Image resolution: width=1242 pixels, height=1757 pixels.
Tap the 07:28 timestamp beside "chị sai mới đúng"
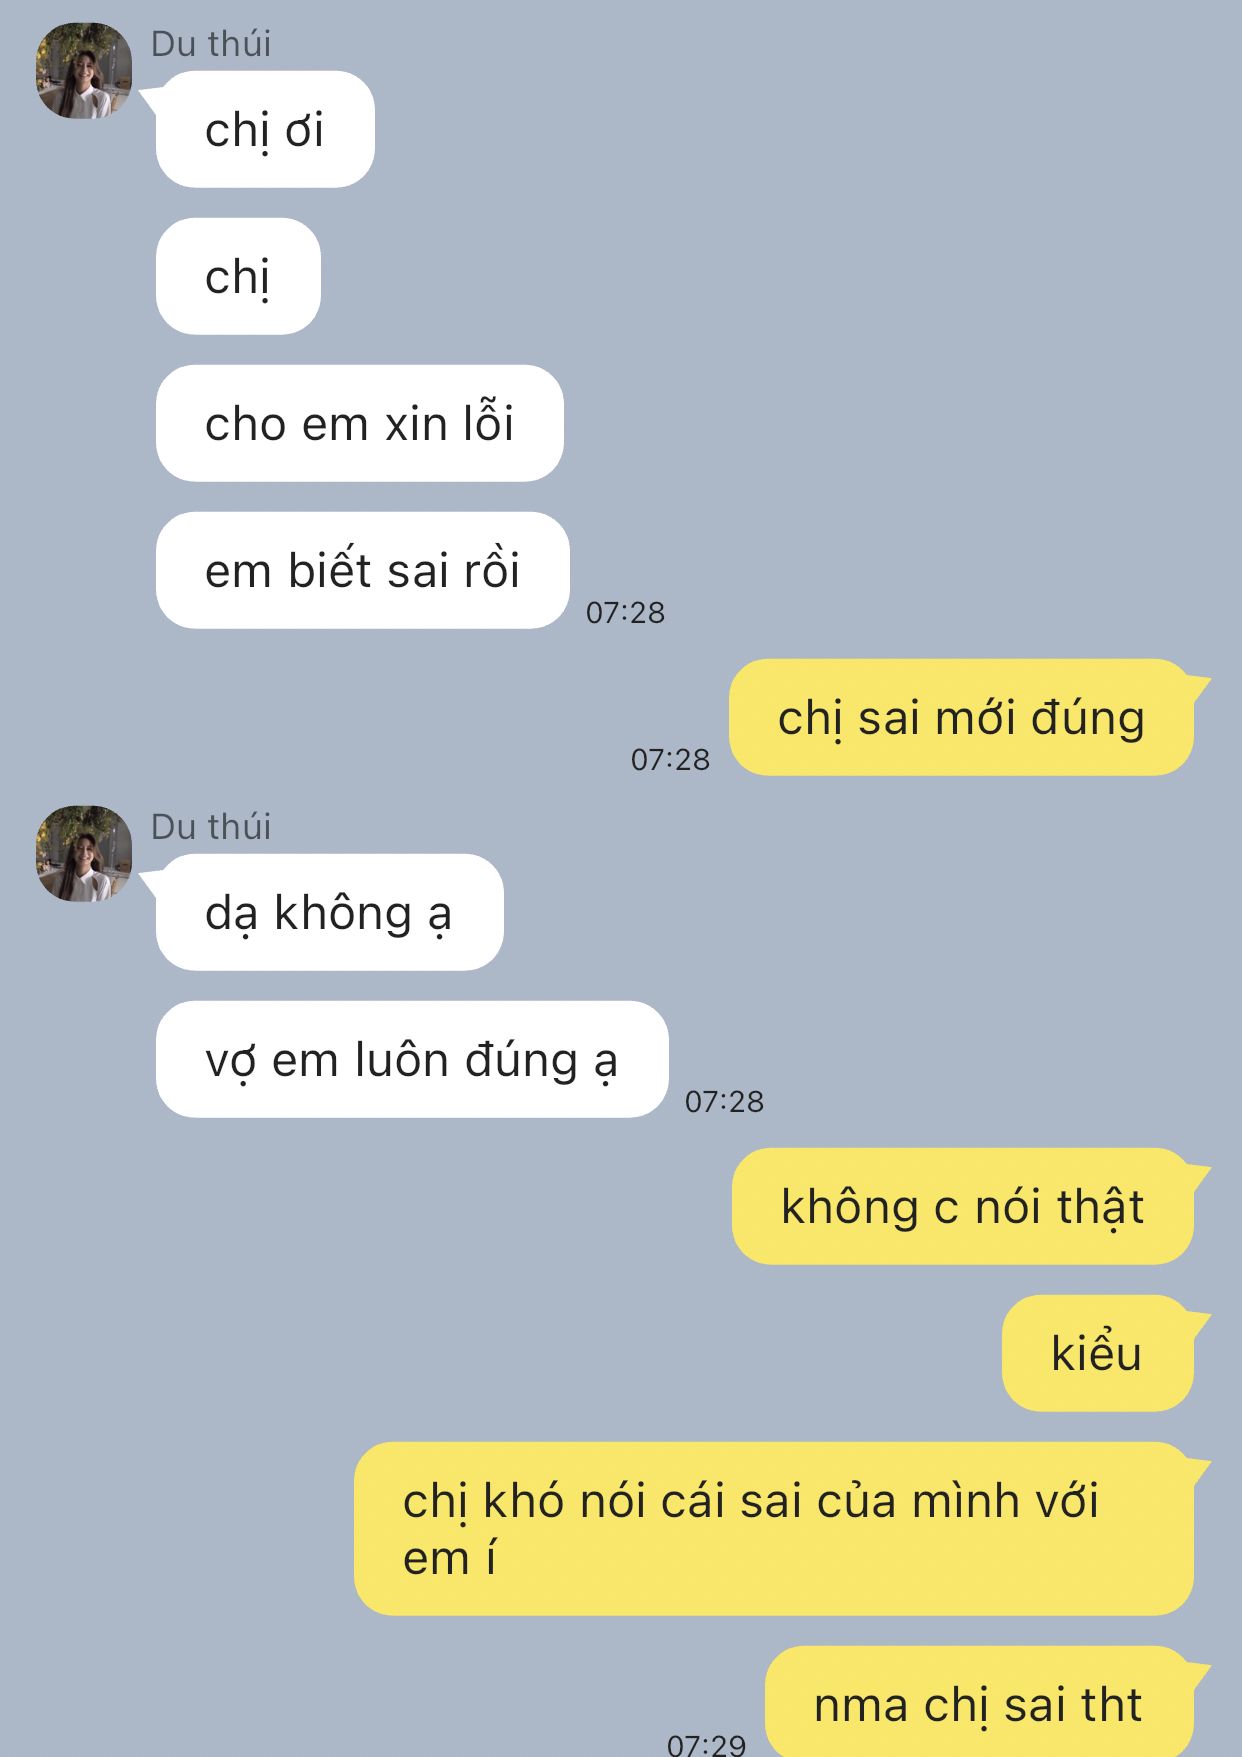click(x=670, y=759)
